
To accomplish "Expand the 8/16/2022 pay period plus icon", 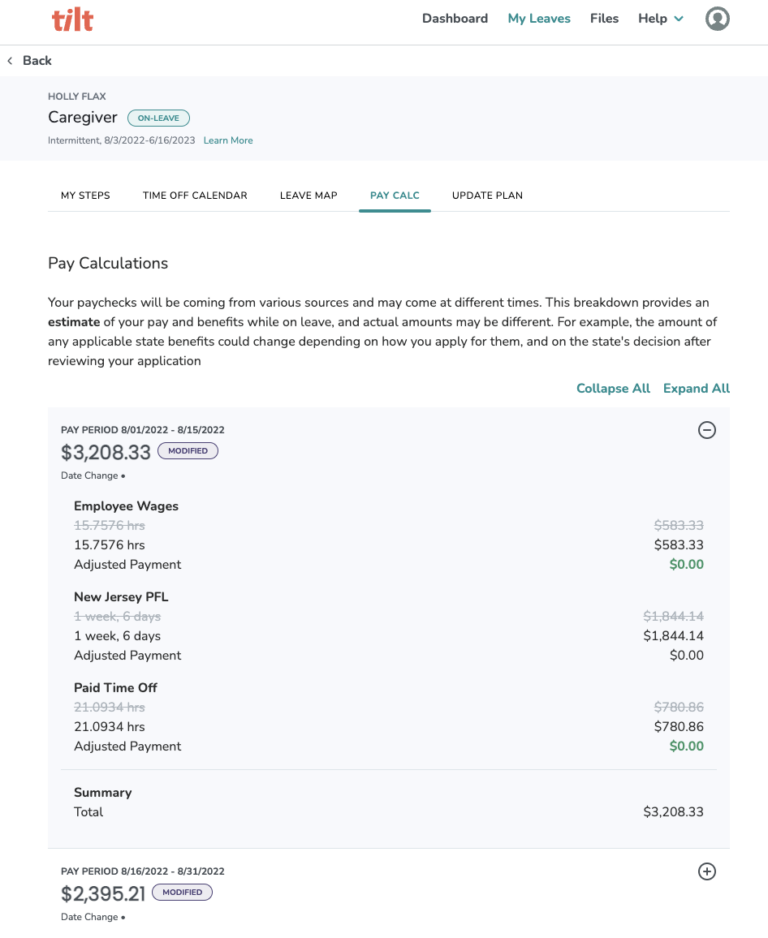I will tap(707, 871).
